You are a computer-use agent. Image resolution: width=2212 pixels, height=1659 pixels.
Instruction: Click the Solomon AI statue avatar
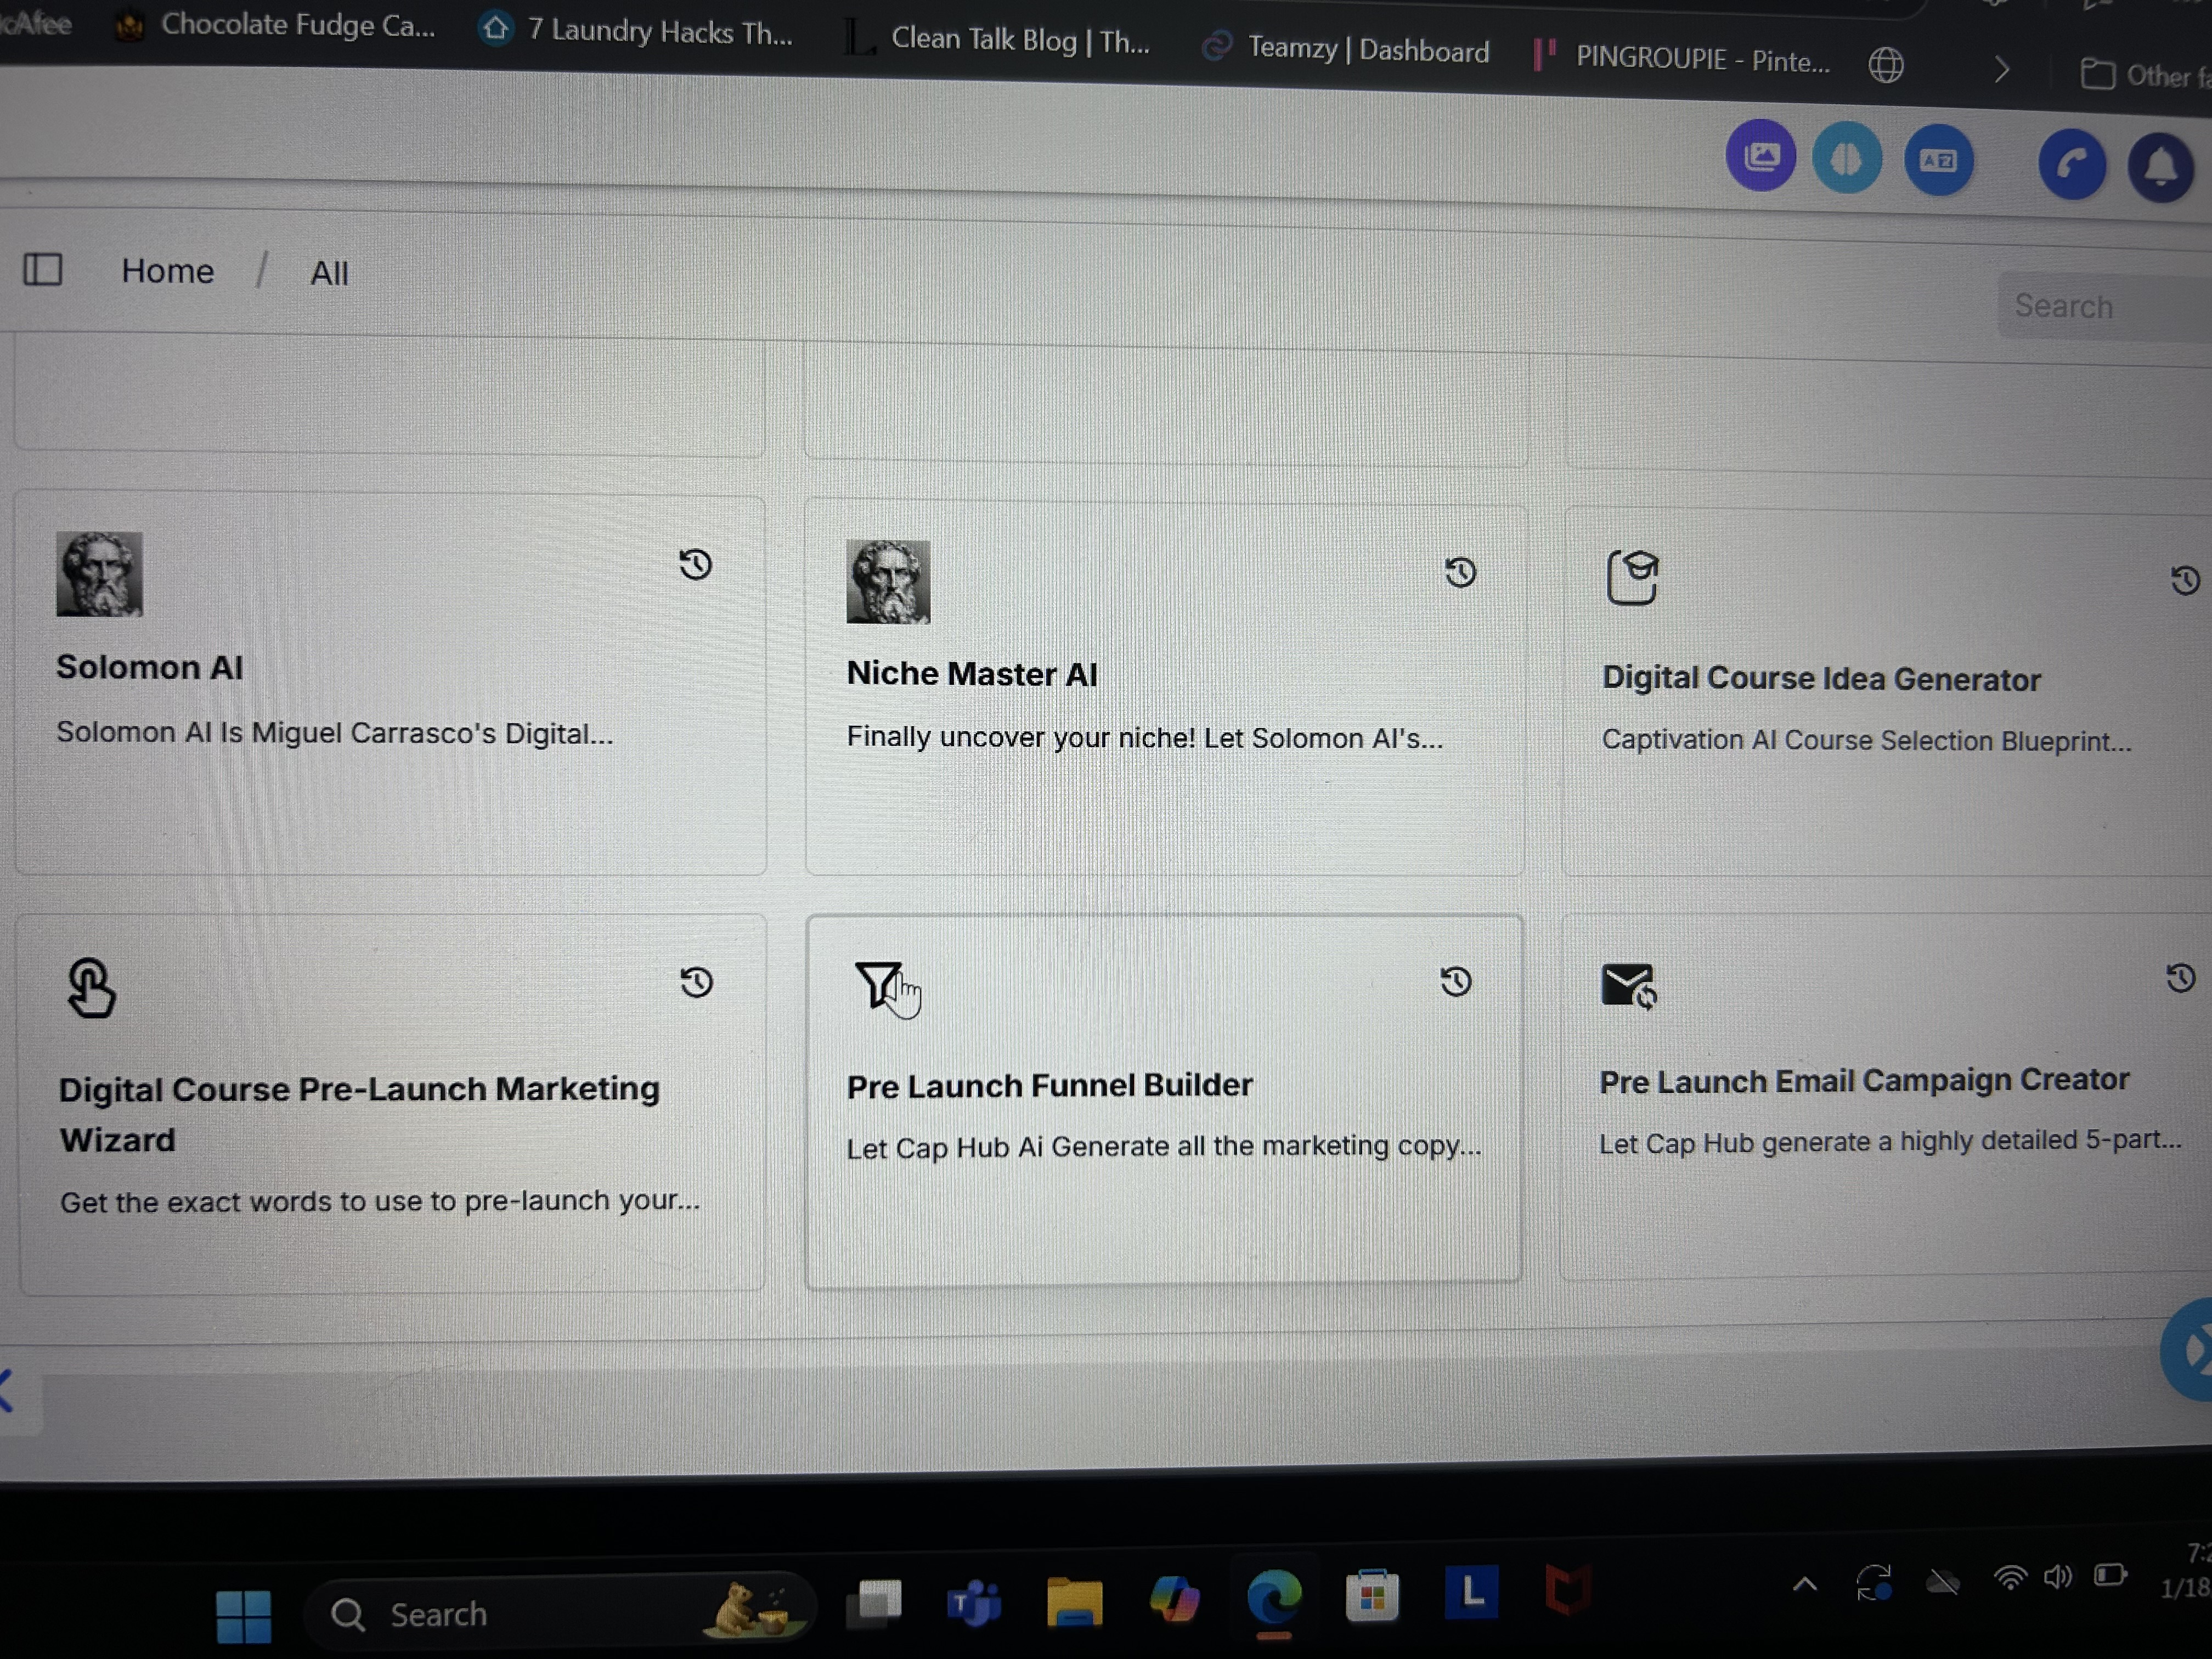click(x=99, y=574)
